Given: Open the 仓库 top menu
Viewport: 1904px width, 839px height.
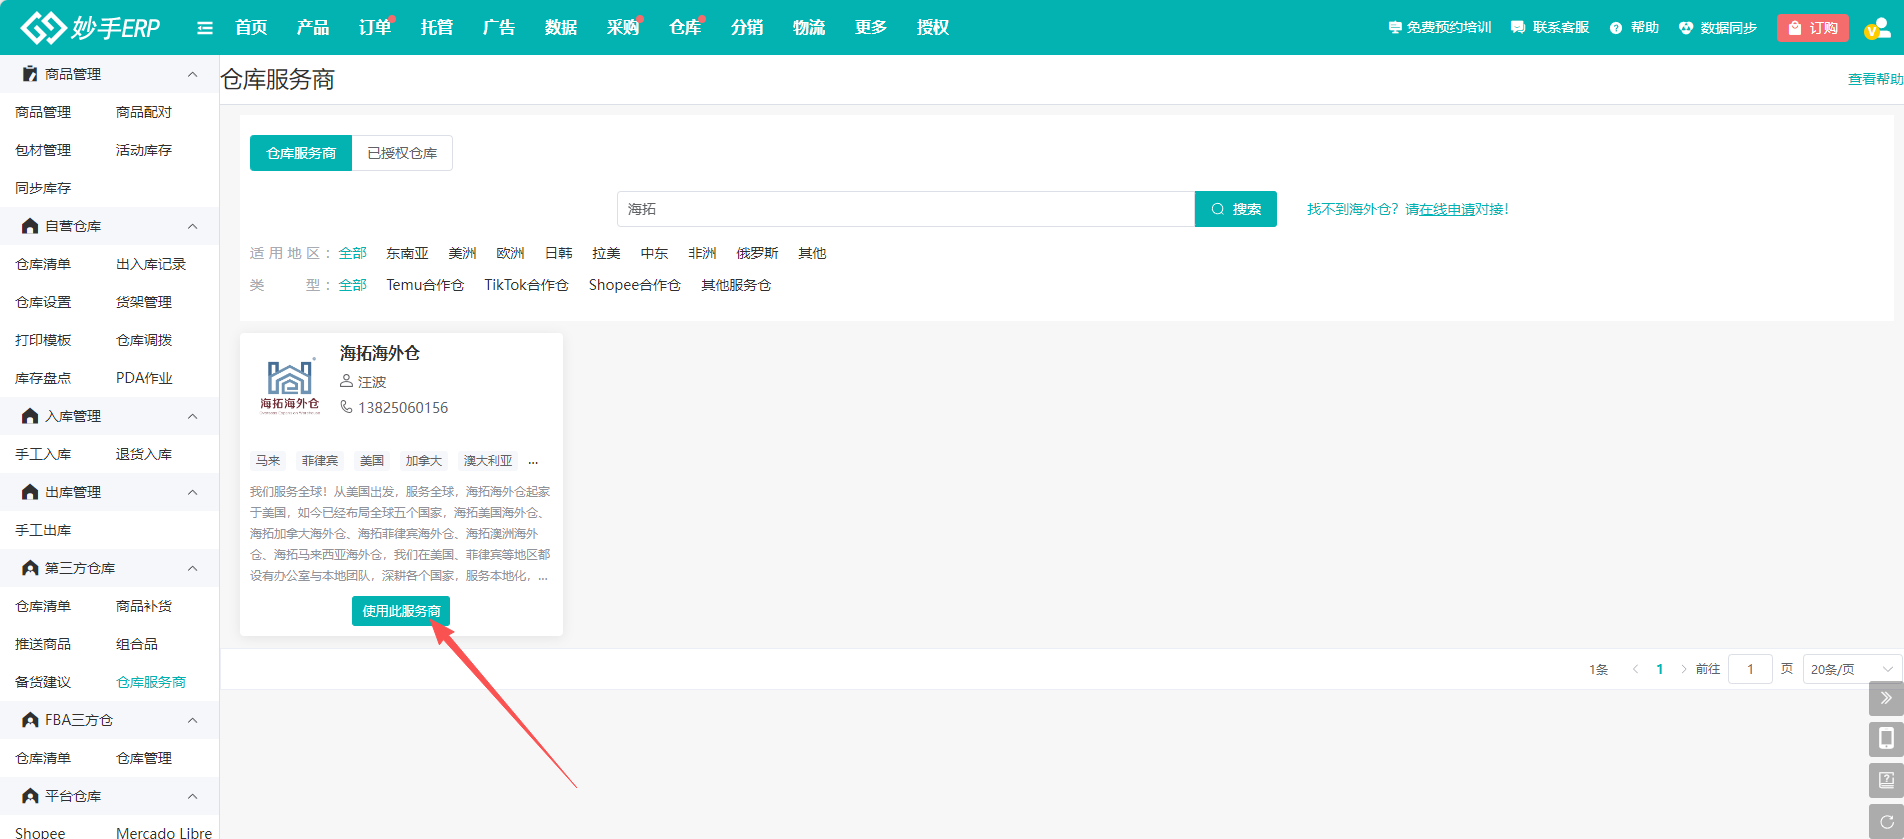Looking at the screenshot, I should (685, 28).
